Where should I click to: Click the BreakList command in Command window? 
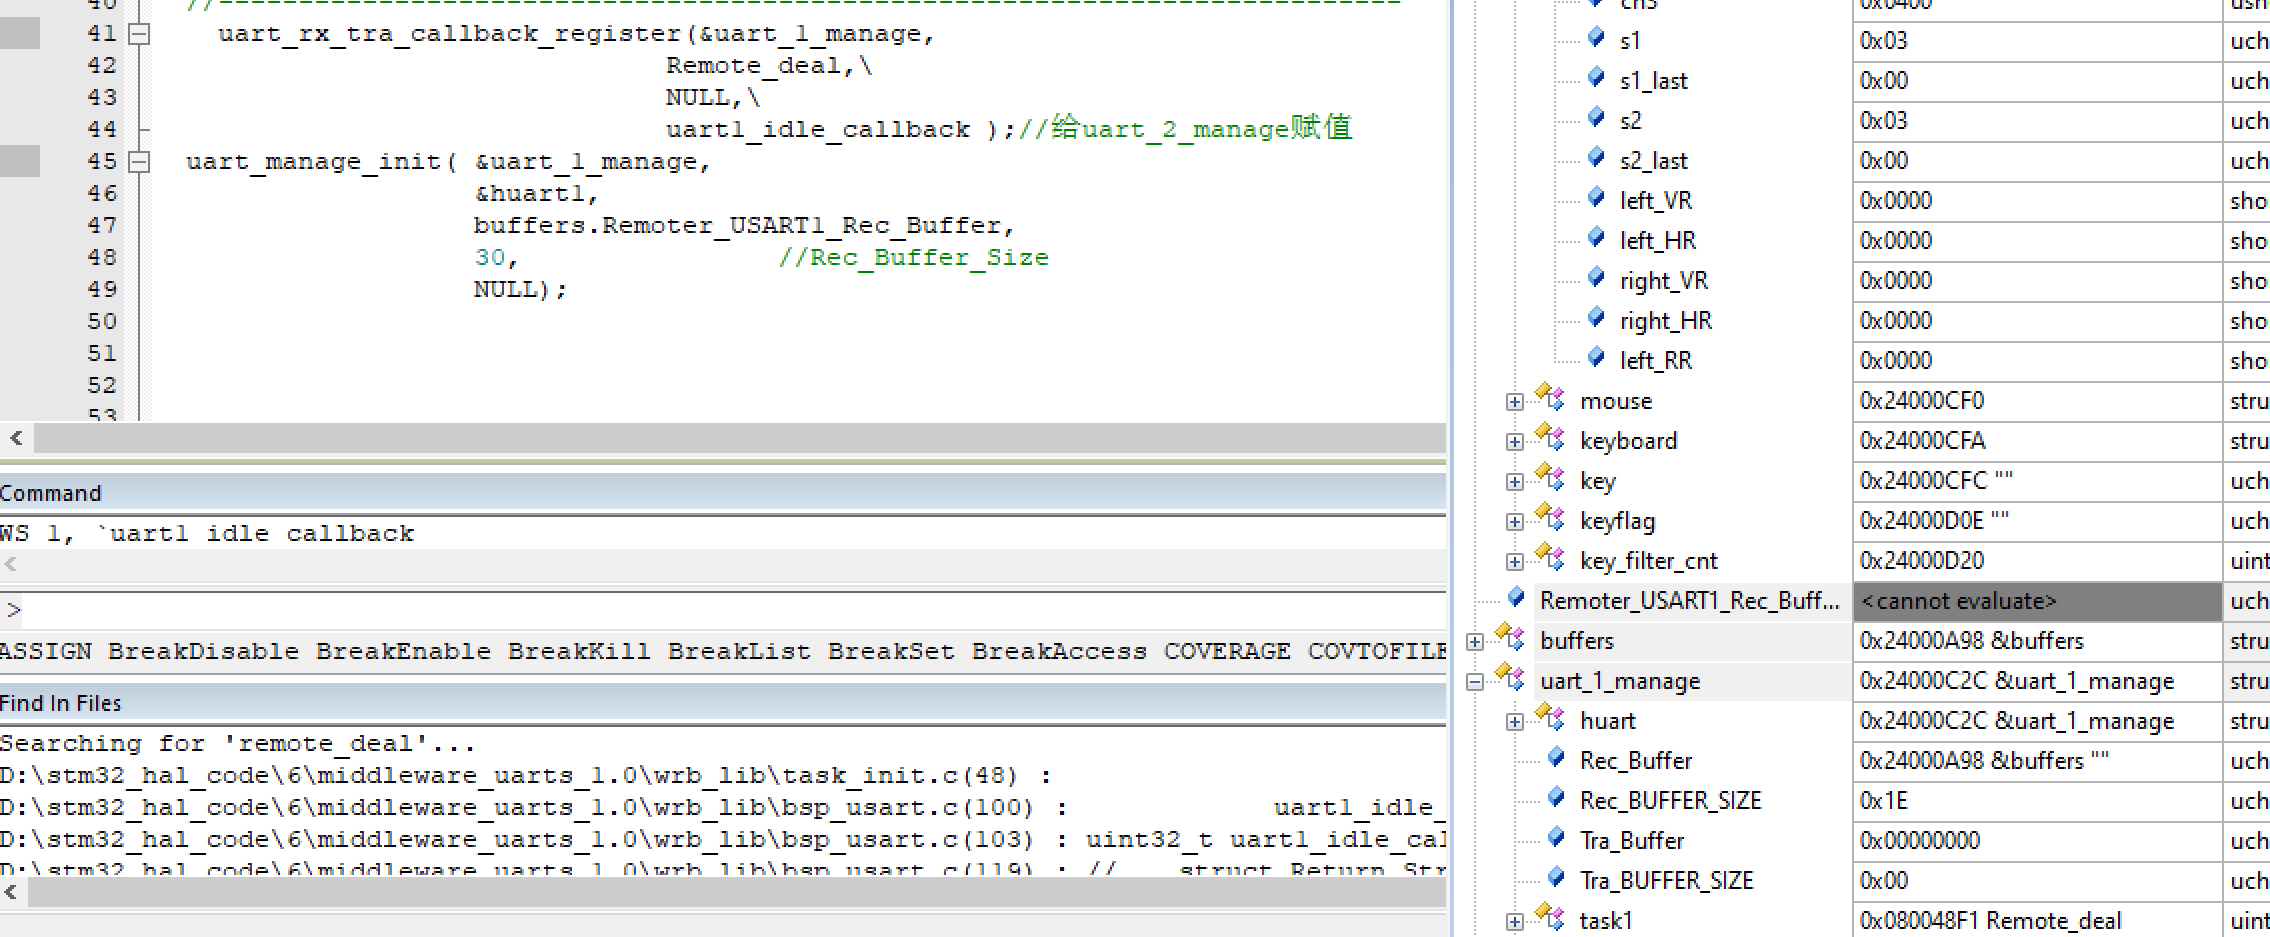(739, 650)
